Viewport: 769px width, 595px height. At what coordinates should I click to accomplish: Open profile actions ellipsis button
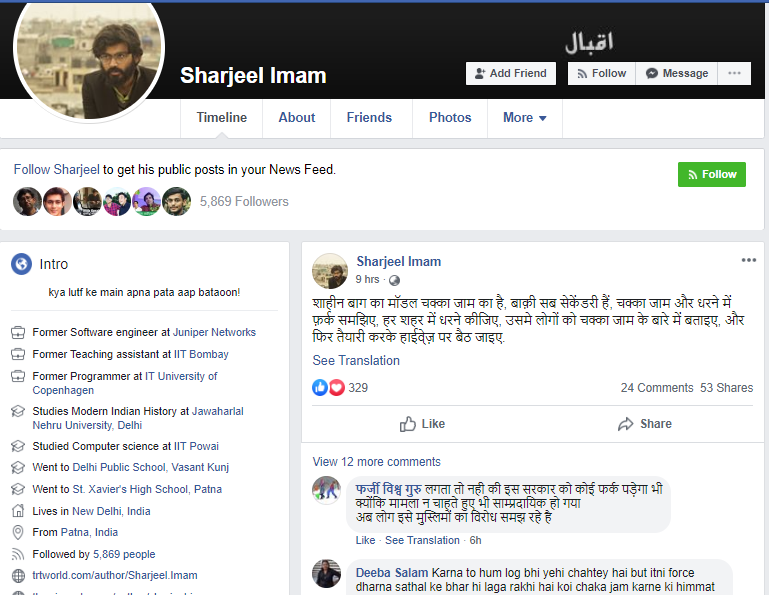coord(734,73)
